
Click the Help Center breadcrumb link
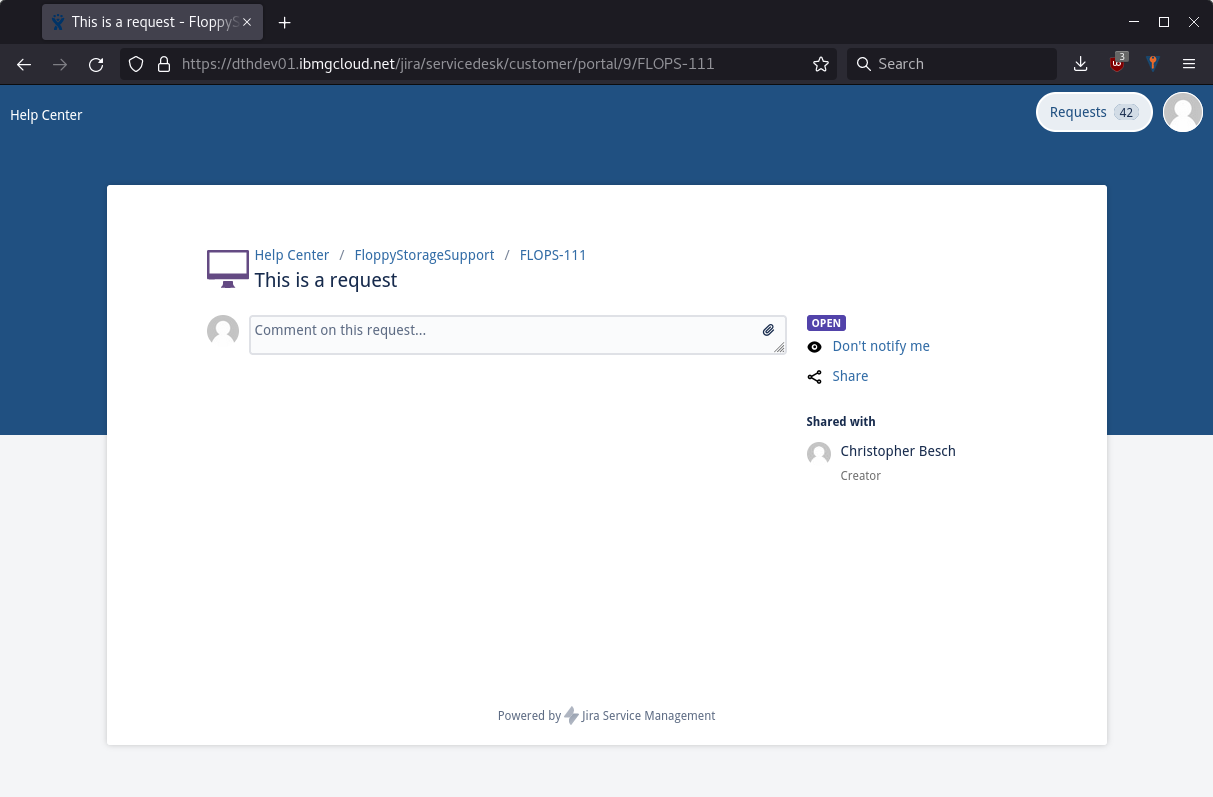[x=291, y=255]
